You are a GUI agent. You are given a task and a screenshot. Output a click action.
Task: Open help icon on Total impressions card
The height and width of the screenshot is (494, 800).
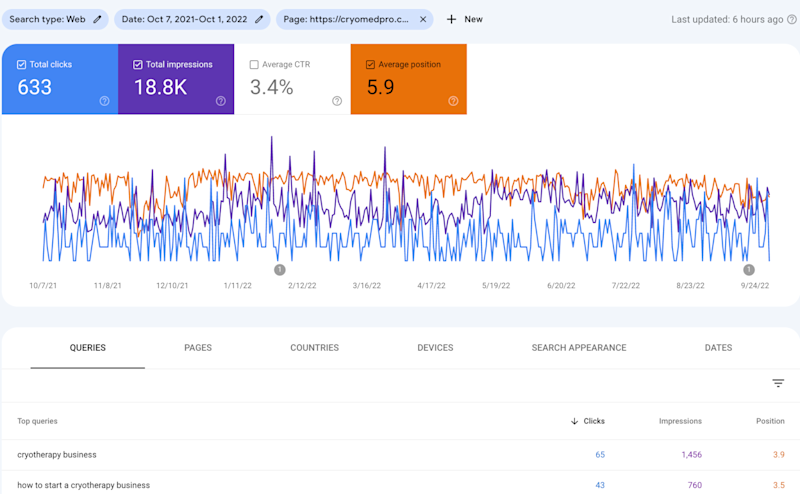click(x=220, y=100)
